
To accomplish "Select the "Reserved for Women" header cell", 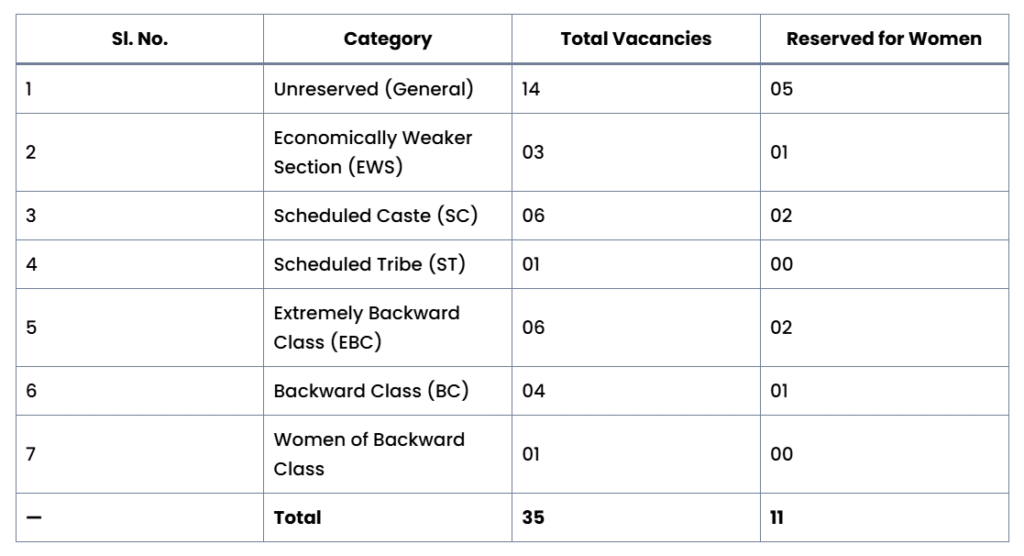I will coord(883,40).
